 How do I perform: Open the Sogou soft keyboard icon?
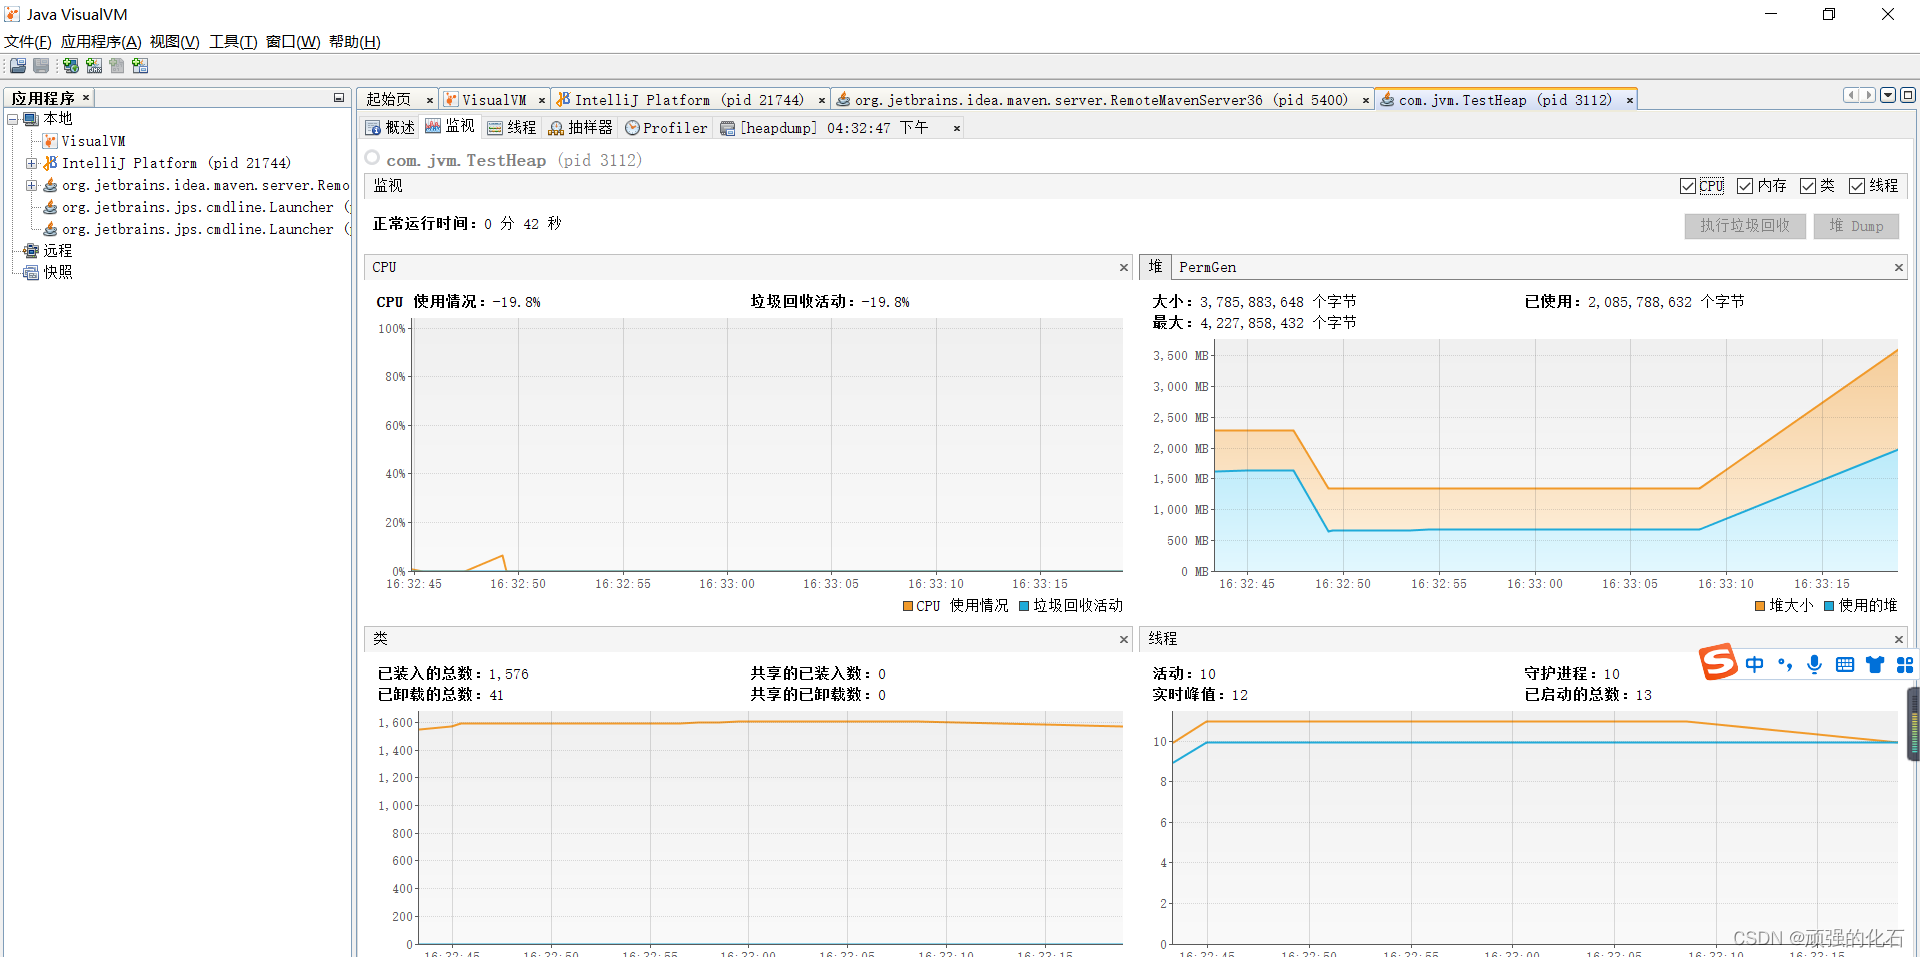pyautogui.click(x=1845, y=665)
